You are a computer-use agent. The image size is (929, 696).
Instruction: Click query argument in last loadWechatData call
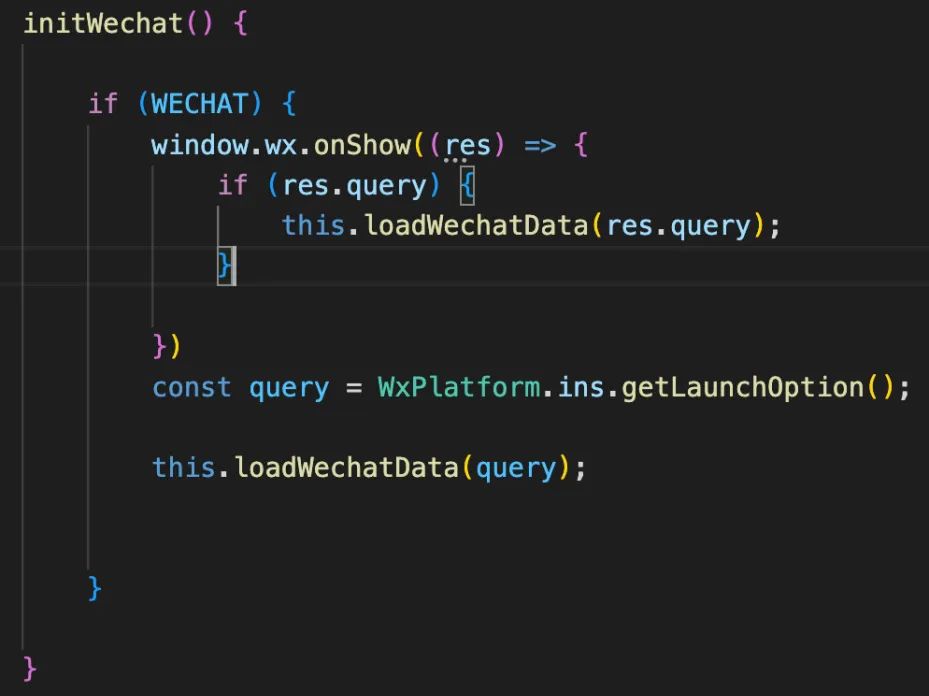(516, 470)
